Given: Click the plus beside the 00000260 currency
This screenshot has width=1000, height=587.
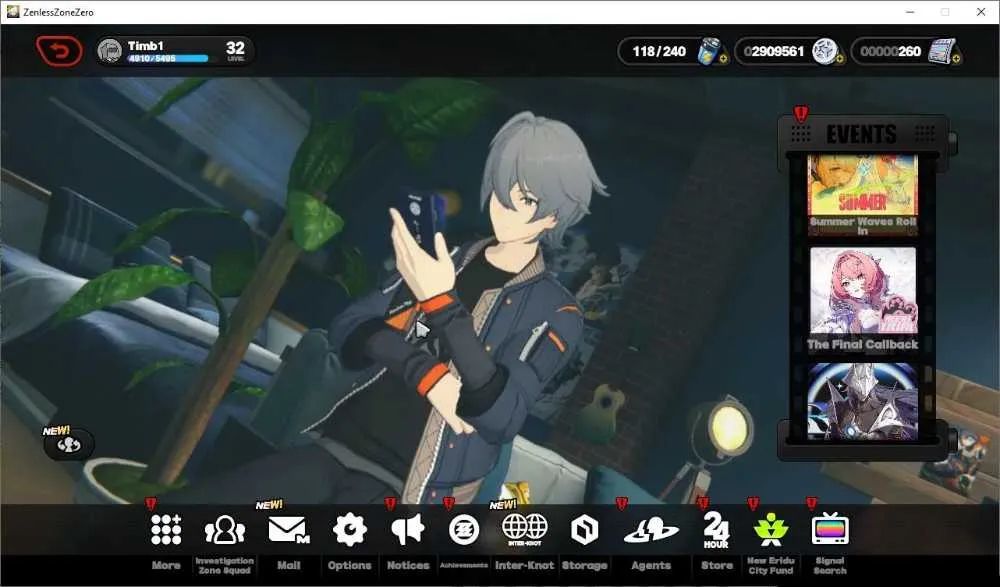Looking at the screenshot, I should click(x=956, y=59).
